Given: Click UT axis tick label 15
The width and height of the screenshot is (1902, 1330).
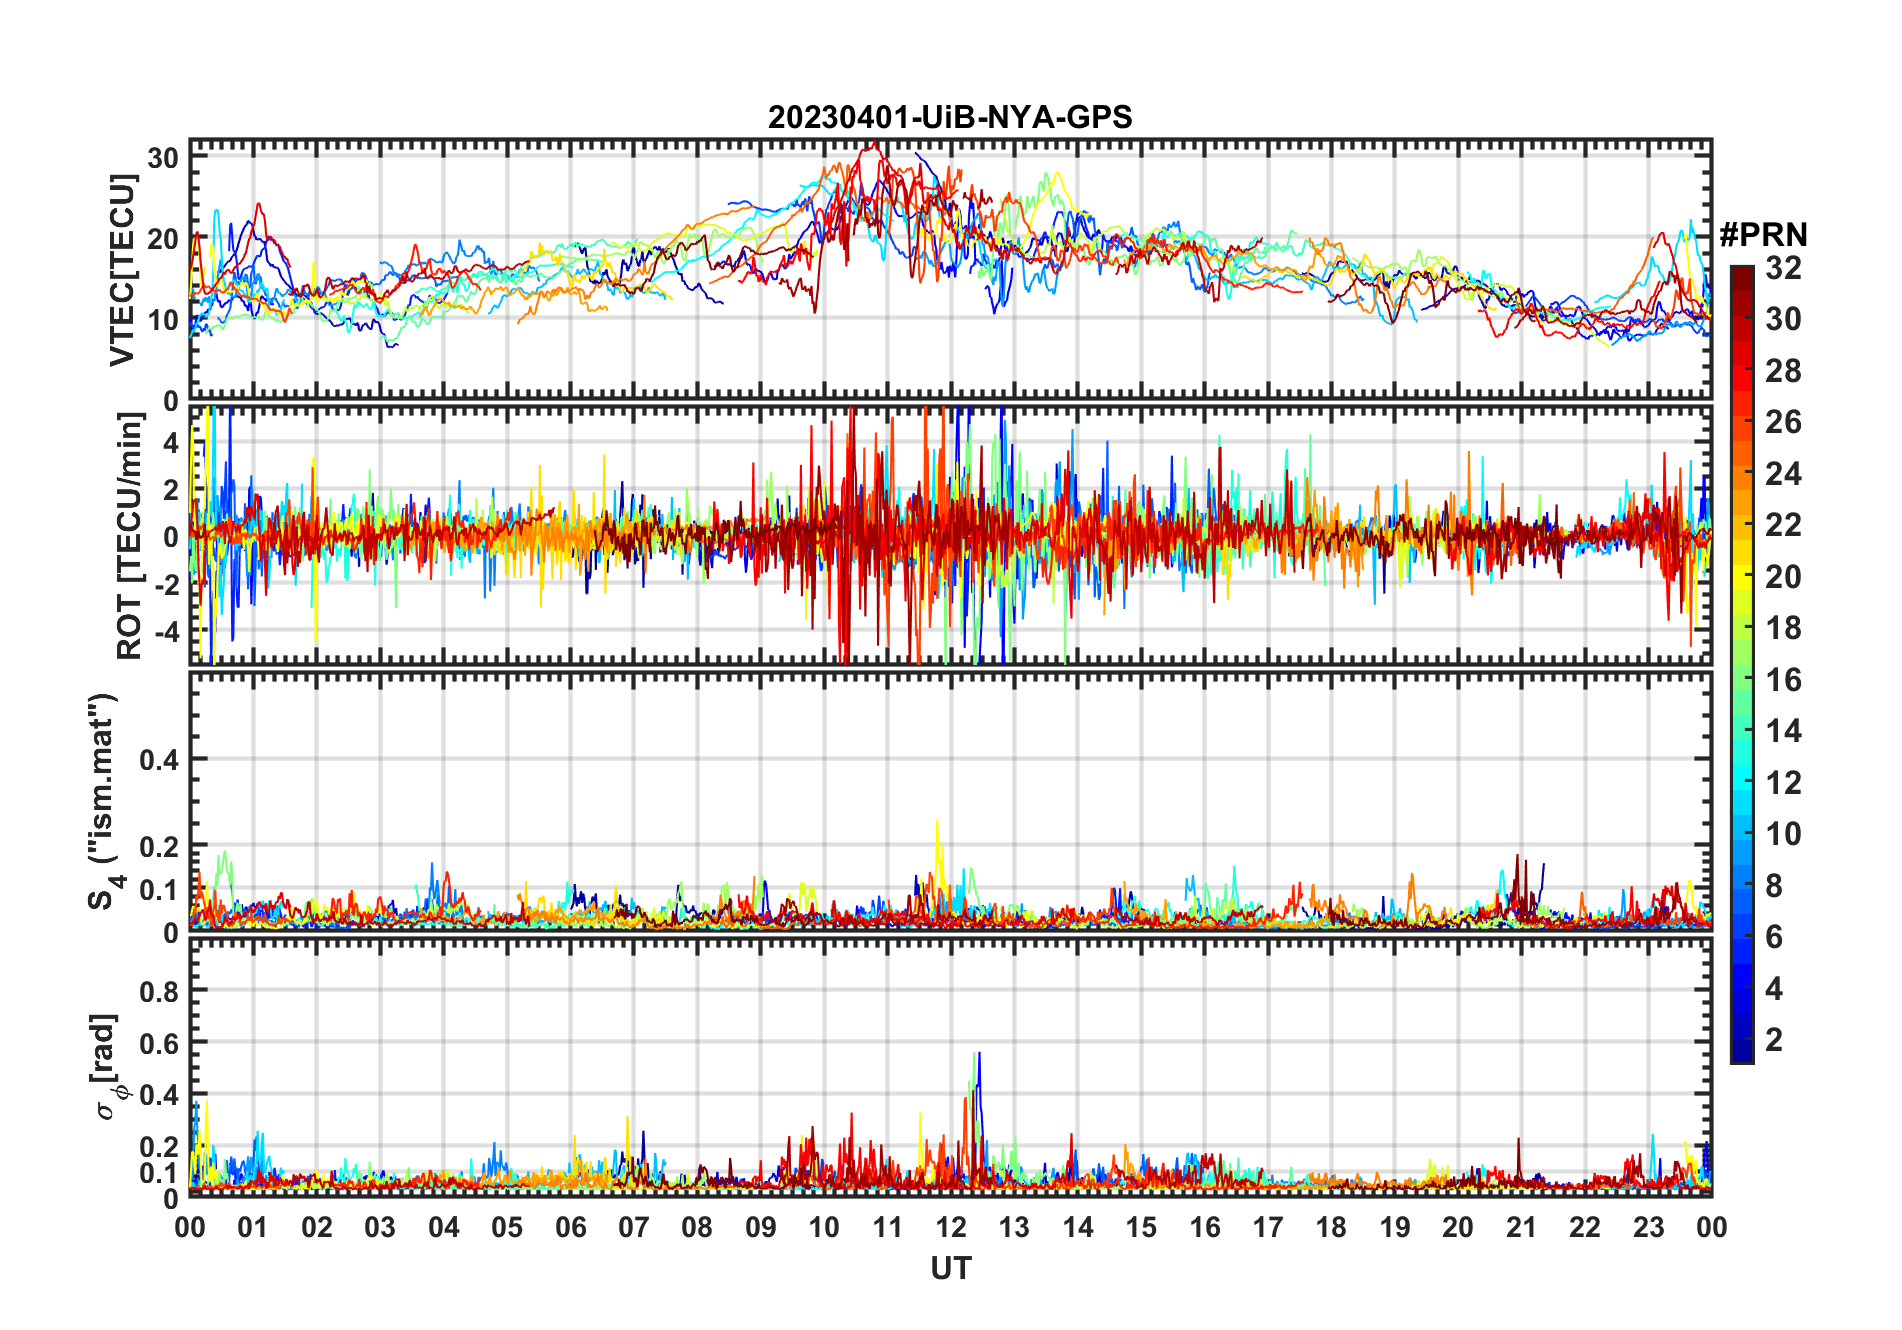Looking at the screenshot, I should tap(1141, 1227).
